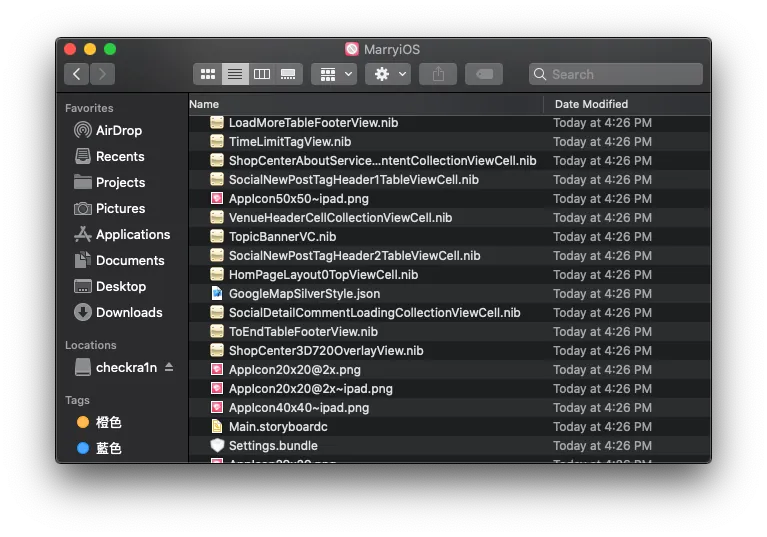Open the gear action menu
This screenshot has width=767, height=537.
click(x=388, y=74)
